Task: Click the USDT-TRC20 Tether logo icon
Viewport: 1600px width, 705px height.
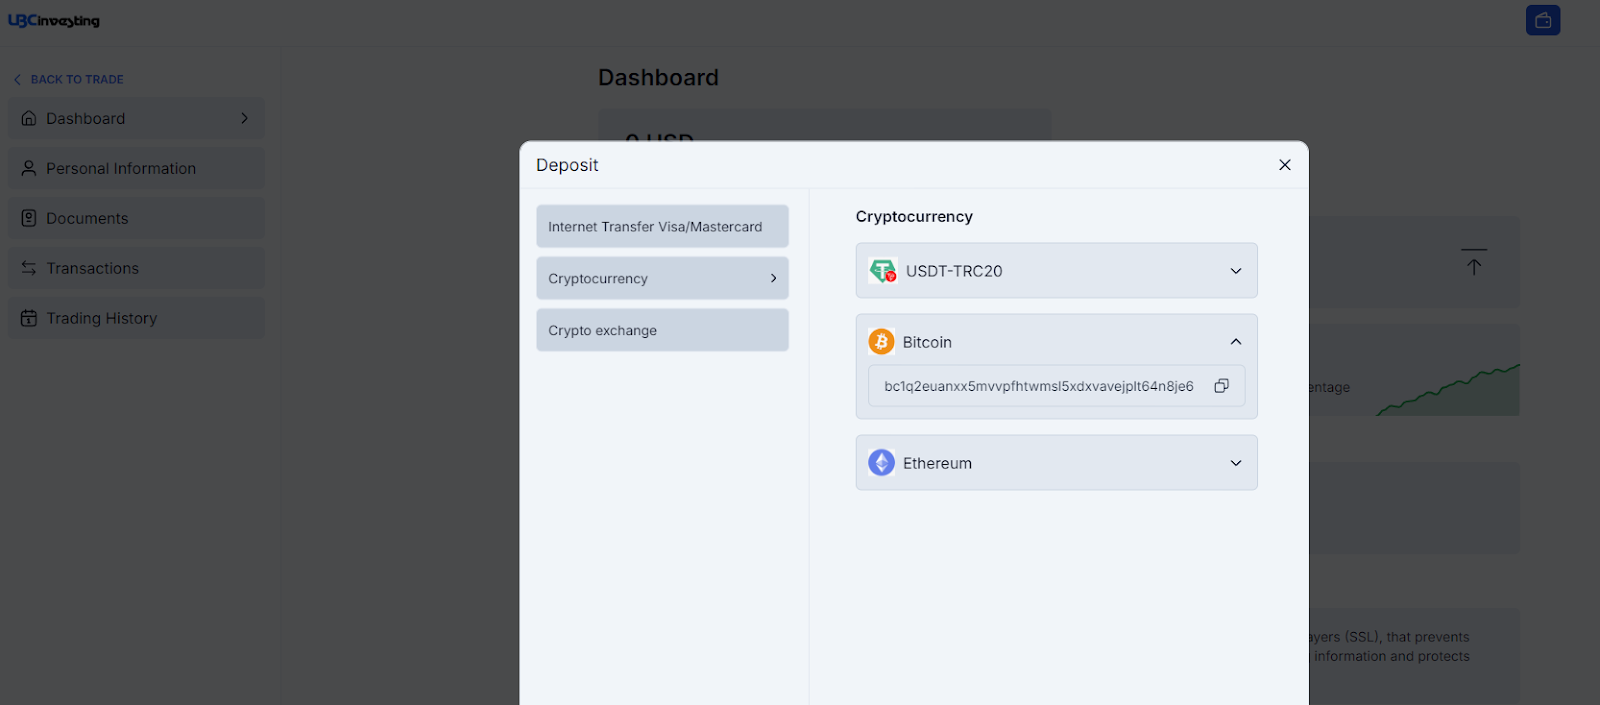Action: 883,271
